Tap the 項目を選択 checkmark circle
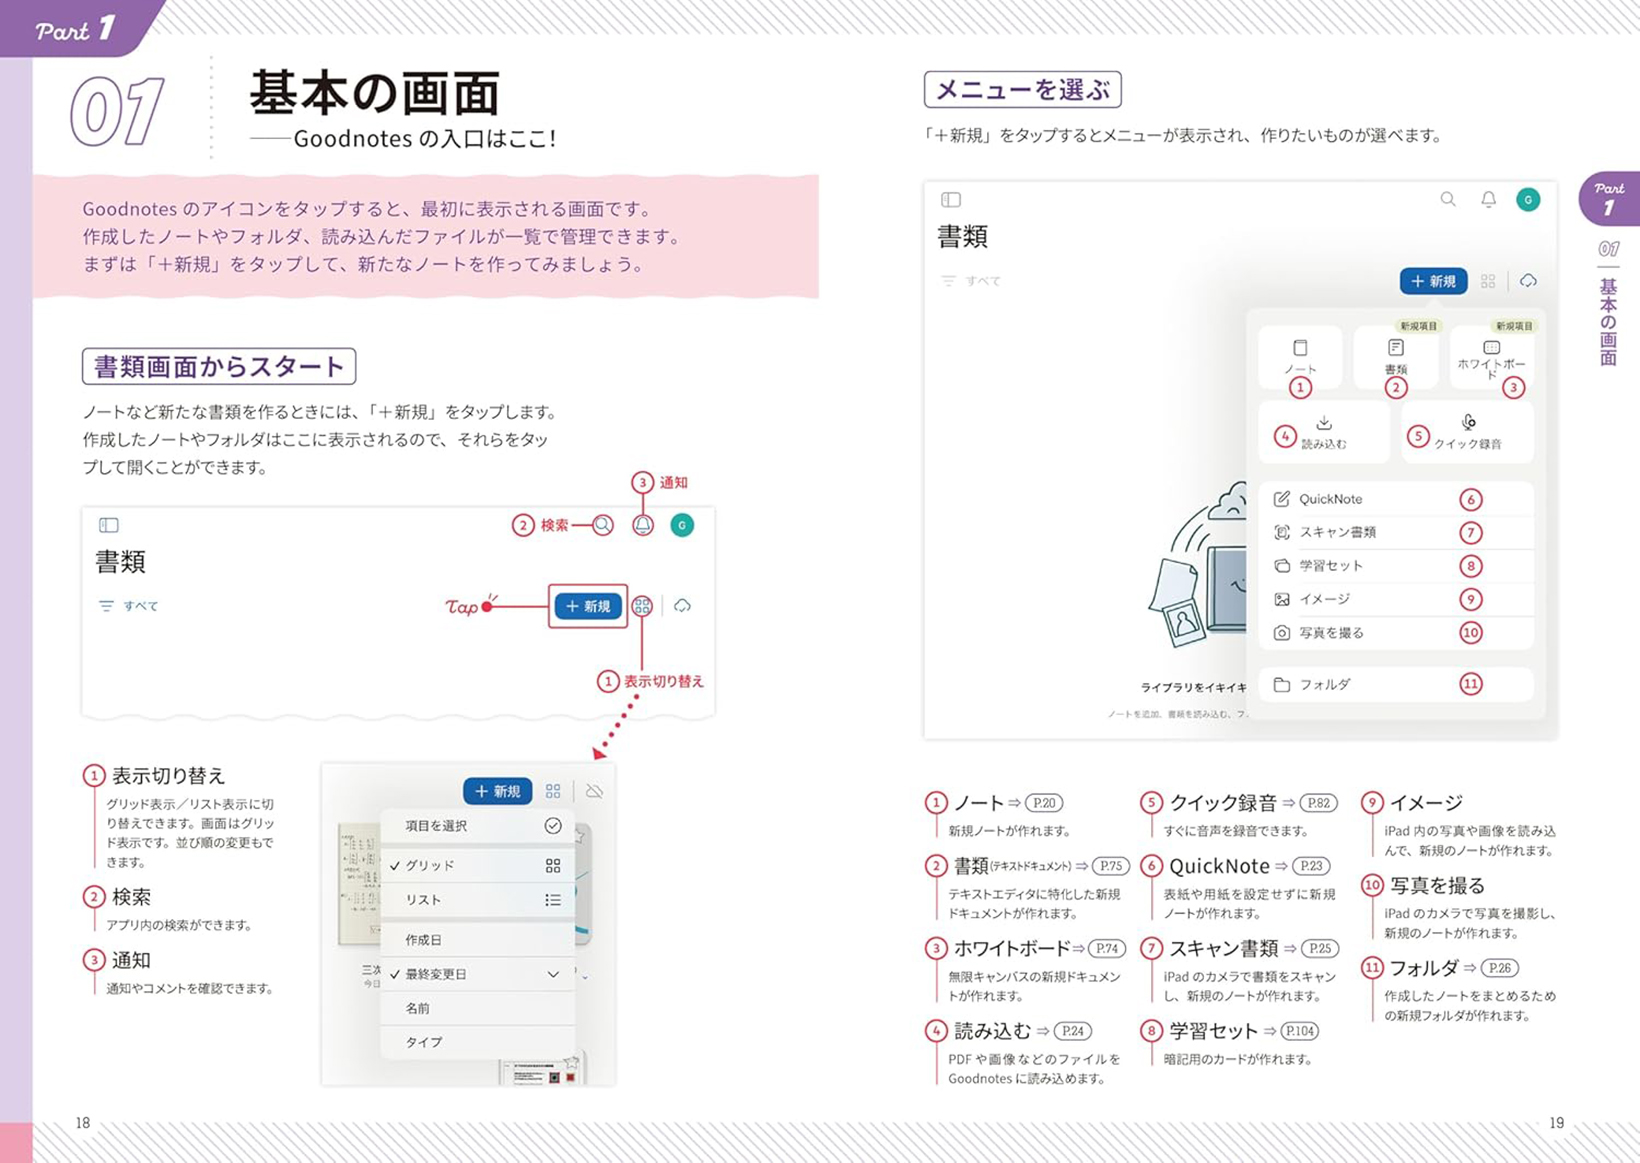This screenshot has height=1163, width=1640. 553,826
